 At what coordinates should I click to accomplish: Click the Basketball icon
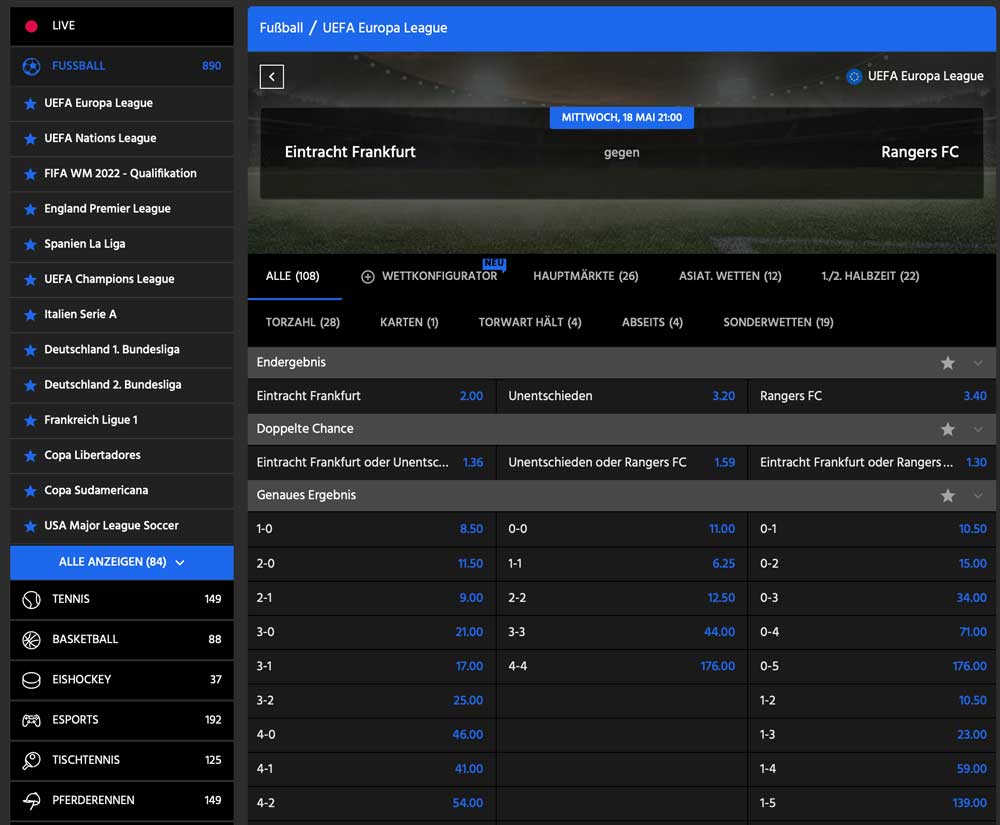coord(31,639)
